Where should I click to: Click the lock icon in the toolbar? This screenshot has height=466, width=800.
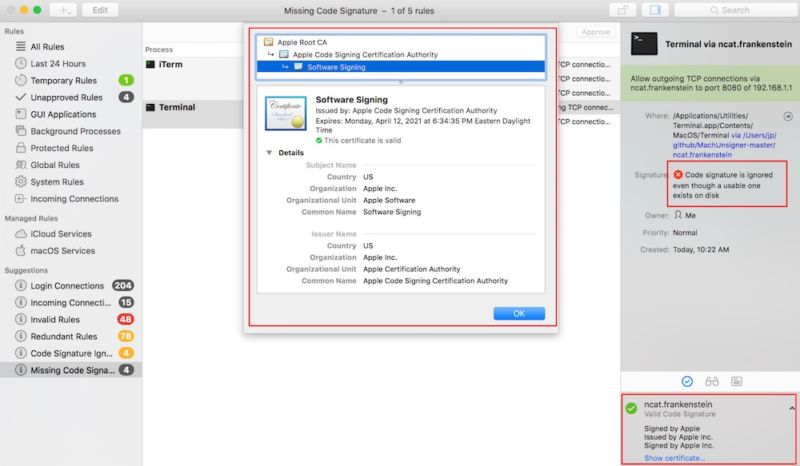pyautogui.click(x=622, y=10)
